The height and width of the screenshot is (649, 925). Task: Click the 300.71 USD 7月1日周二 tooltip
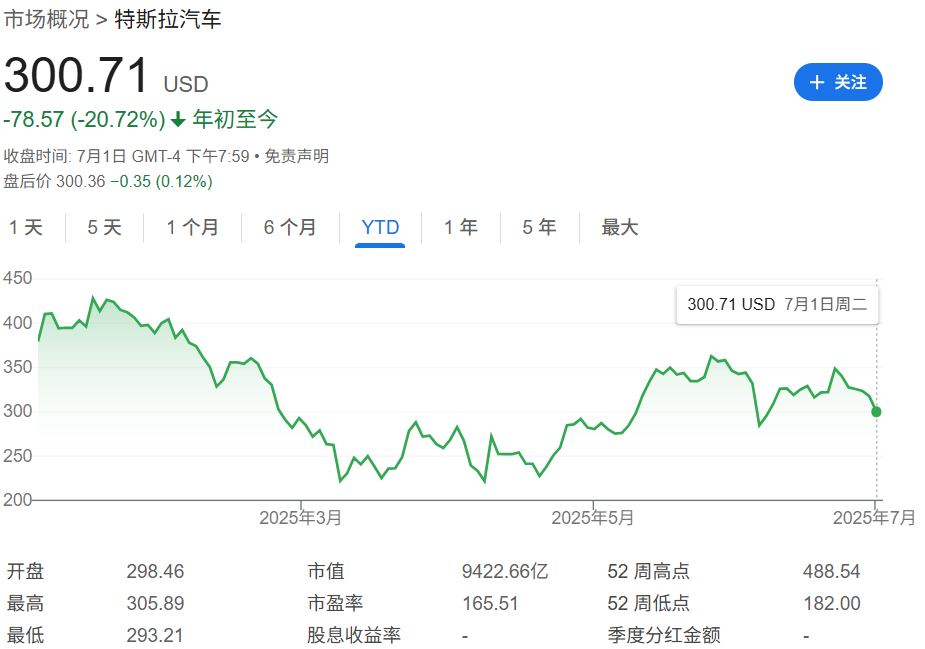point(777,304)
